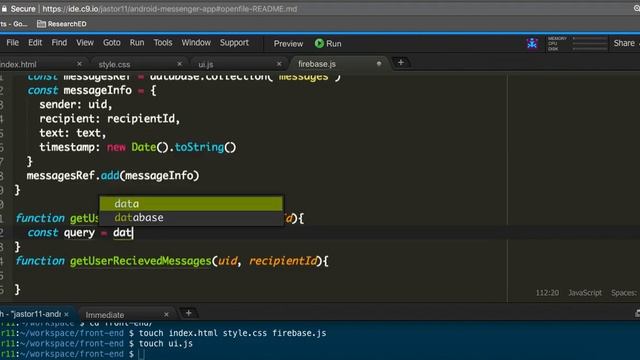Open the View menu
This screenshot has width=640, height=360.
(x=85, y=43)
